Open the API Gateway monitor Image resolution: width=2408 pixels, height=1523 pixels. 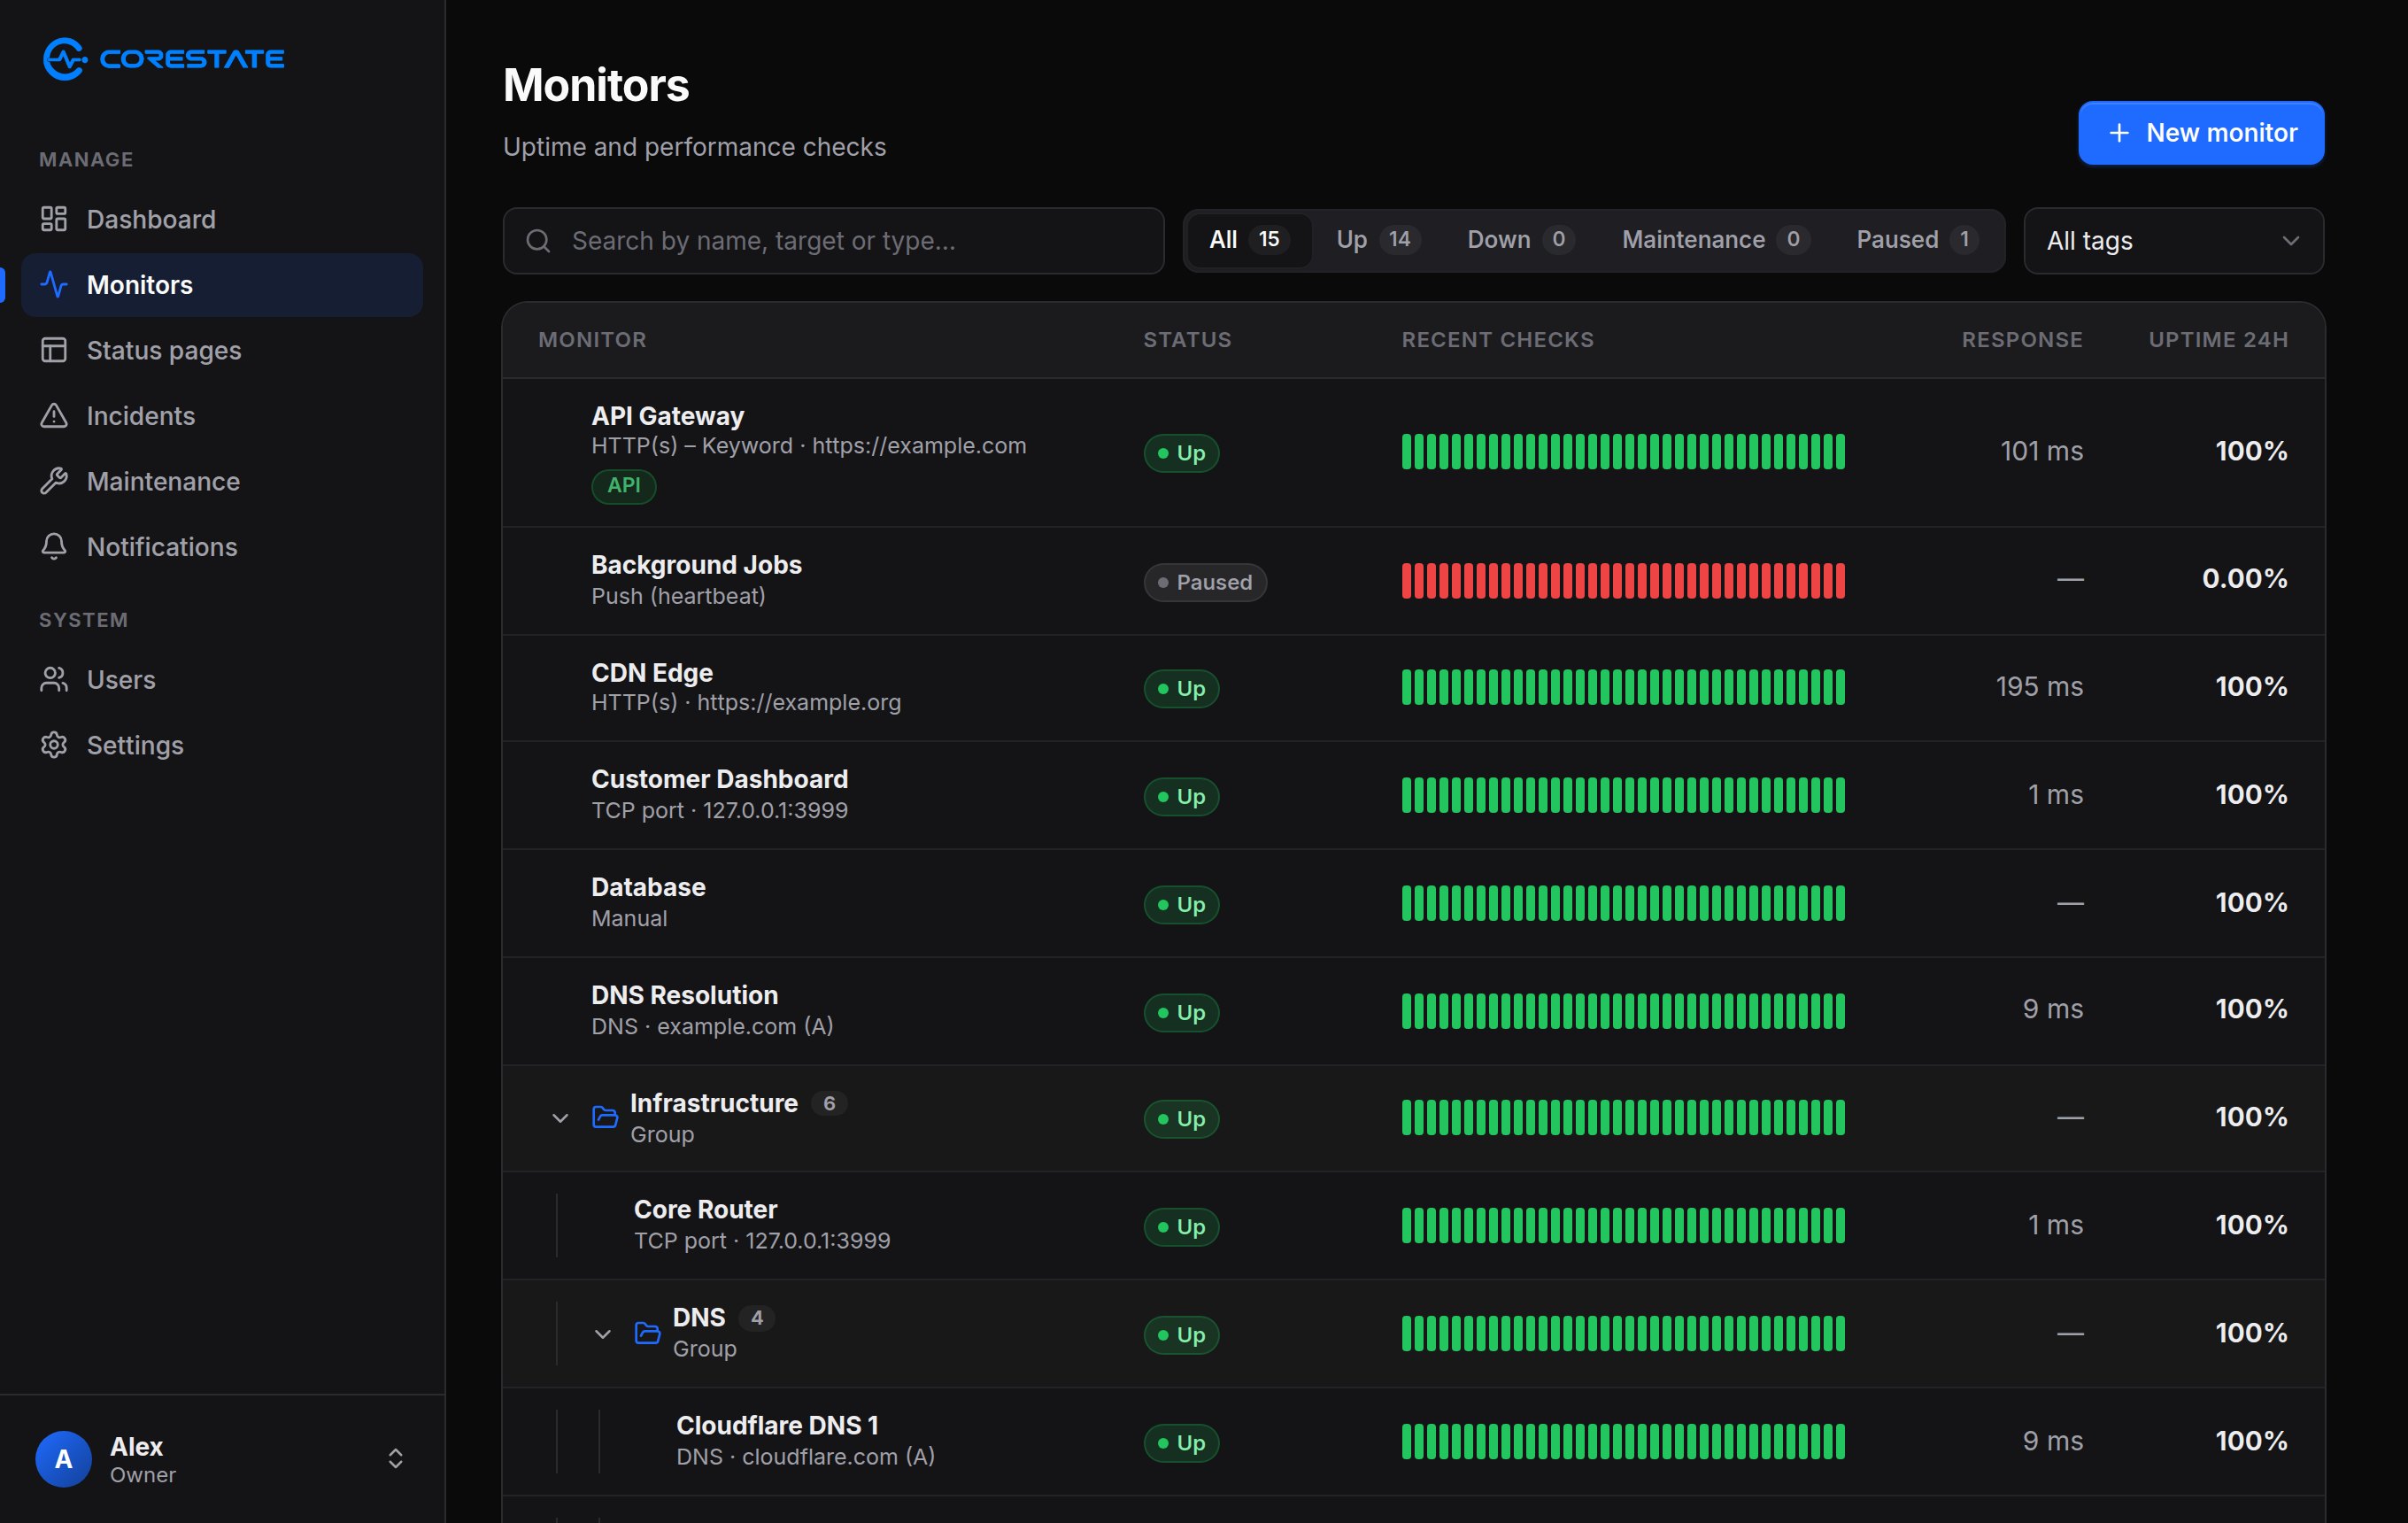click(x=668, y=416)
